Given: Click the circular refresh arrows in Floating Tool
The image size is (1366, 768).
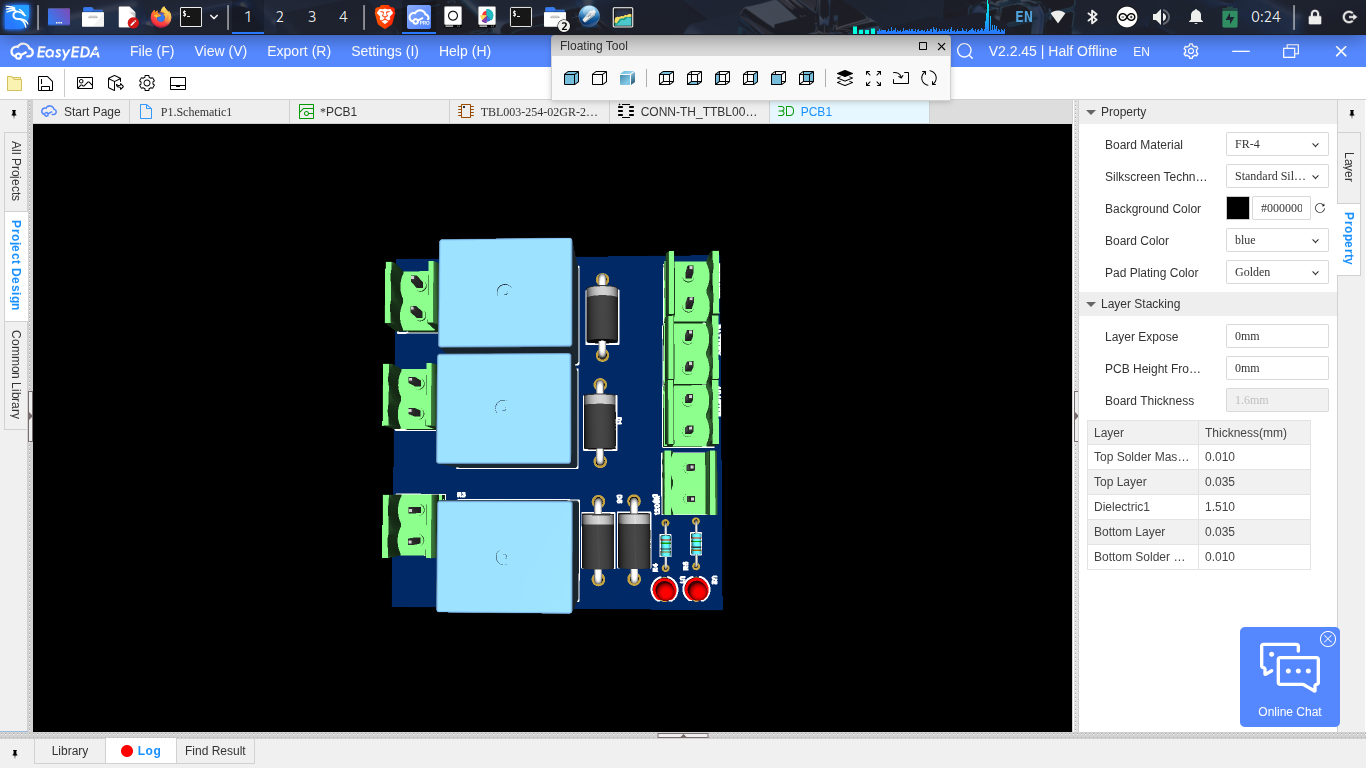Looking at the screenshot, I should 929,78.
